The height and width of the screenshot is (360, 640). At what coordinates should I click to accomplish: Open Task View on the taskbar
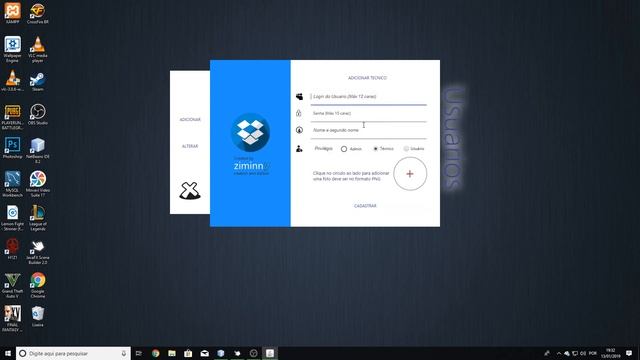(x=139, y=353)
